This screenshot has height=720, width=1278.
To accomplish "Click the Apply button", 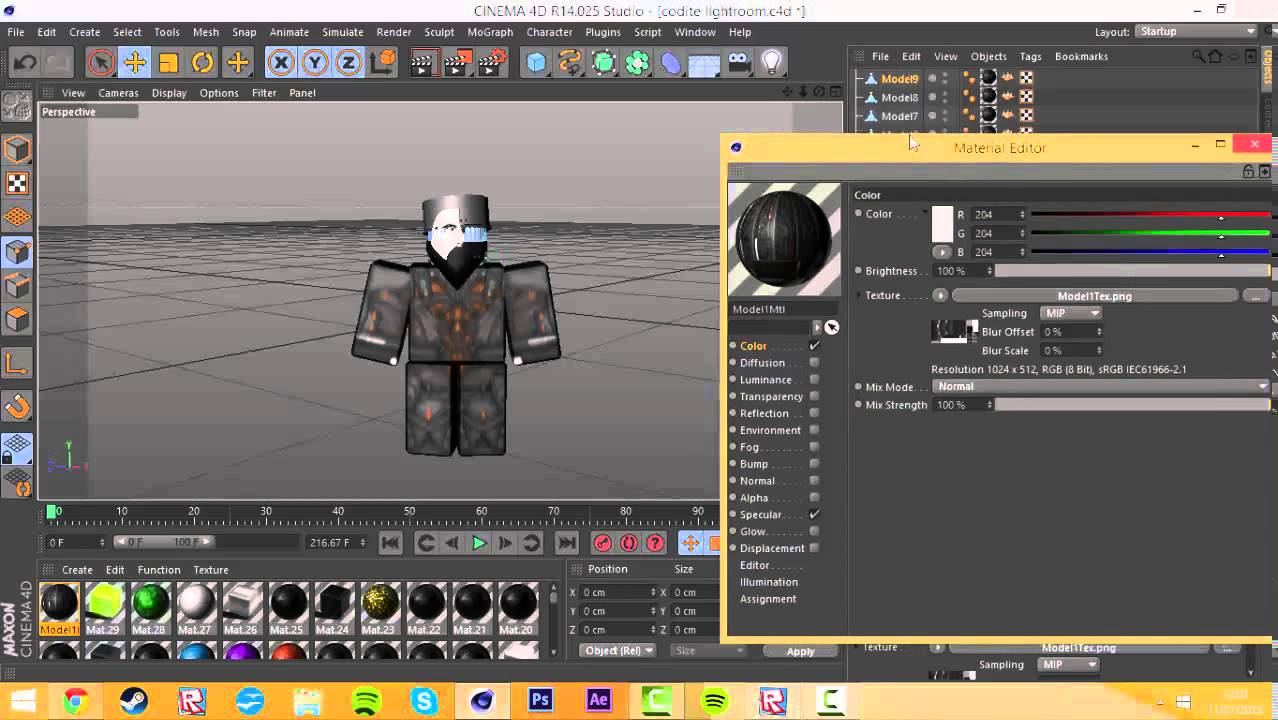I will 801,651.
